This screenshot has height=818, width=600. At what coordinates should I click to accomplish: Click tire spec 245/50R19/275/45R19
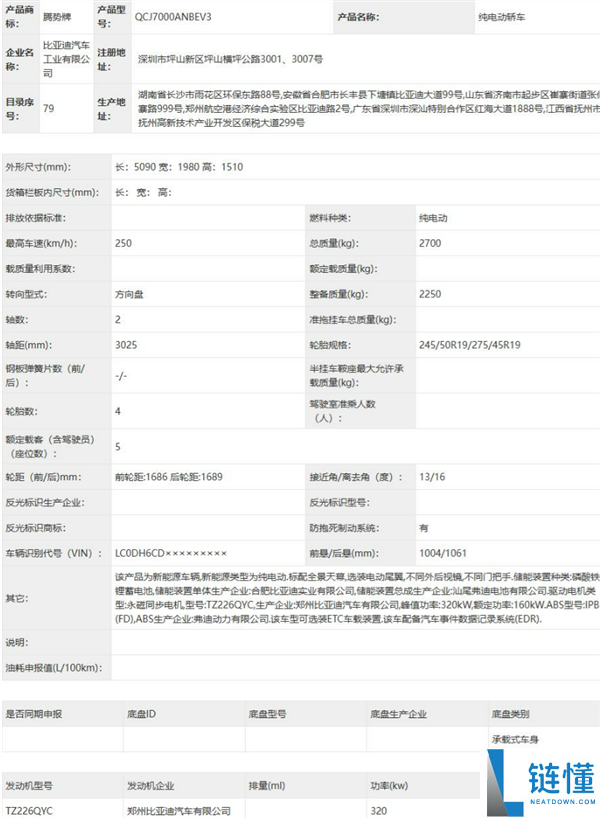470,345
